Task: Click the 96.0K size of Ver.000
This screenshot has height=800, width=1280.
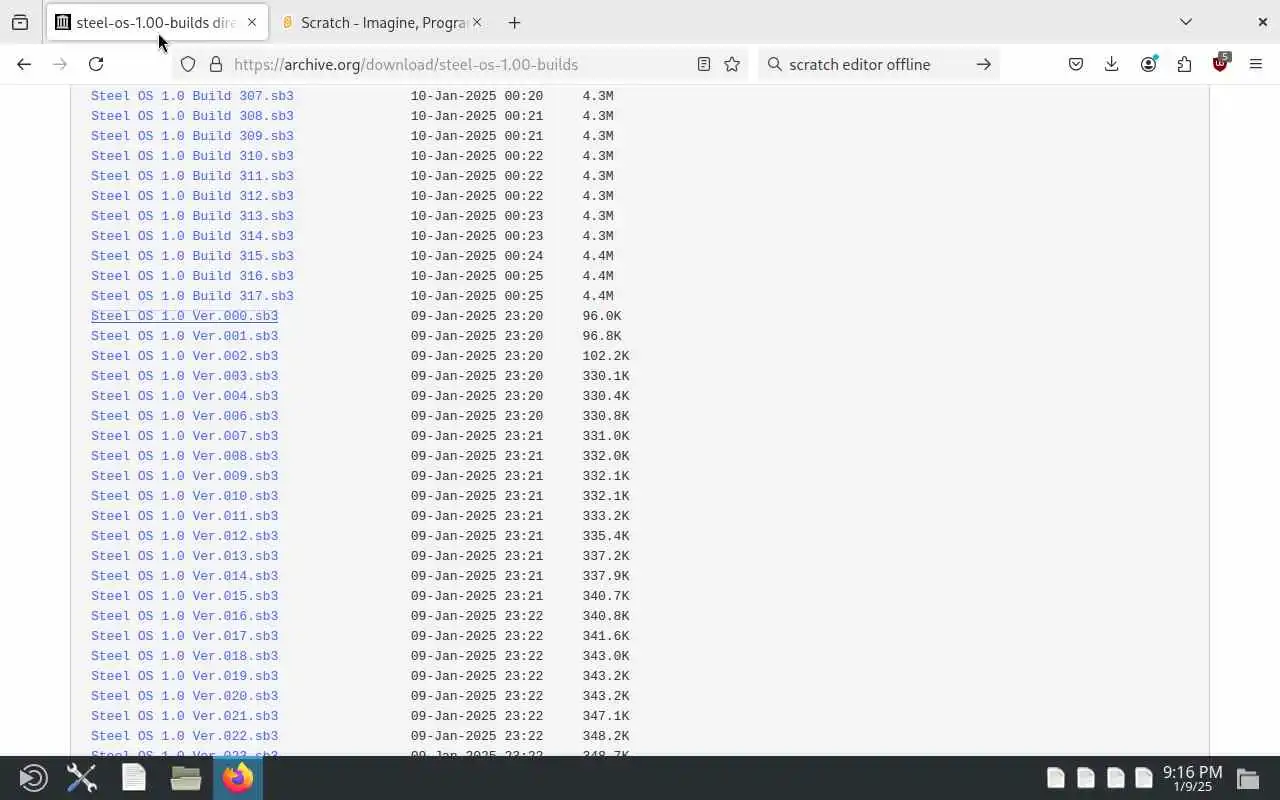Action: click(x=602, y=316)
